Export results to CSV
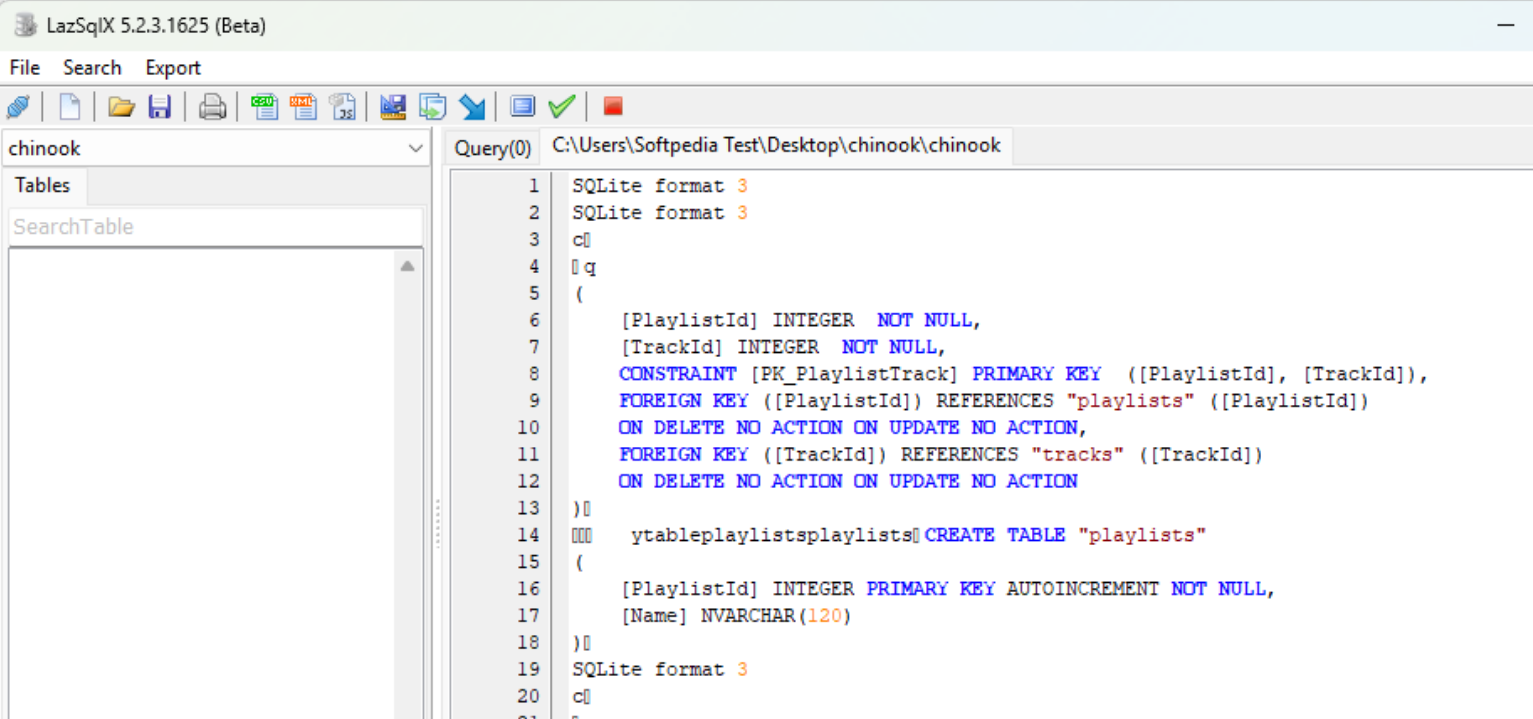 [x=265, y=106]
